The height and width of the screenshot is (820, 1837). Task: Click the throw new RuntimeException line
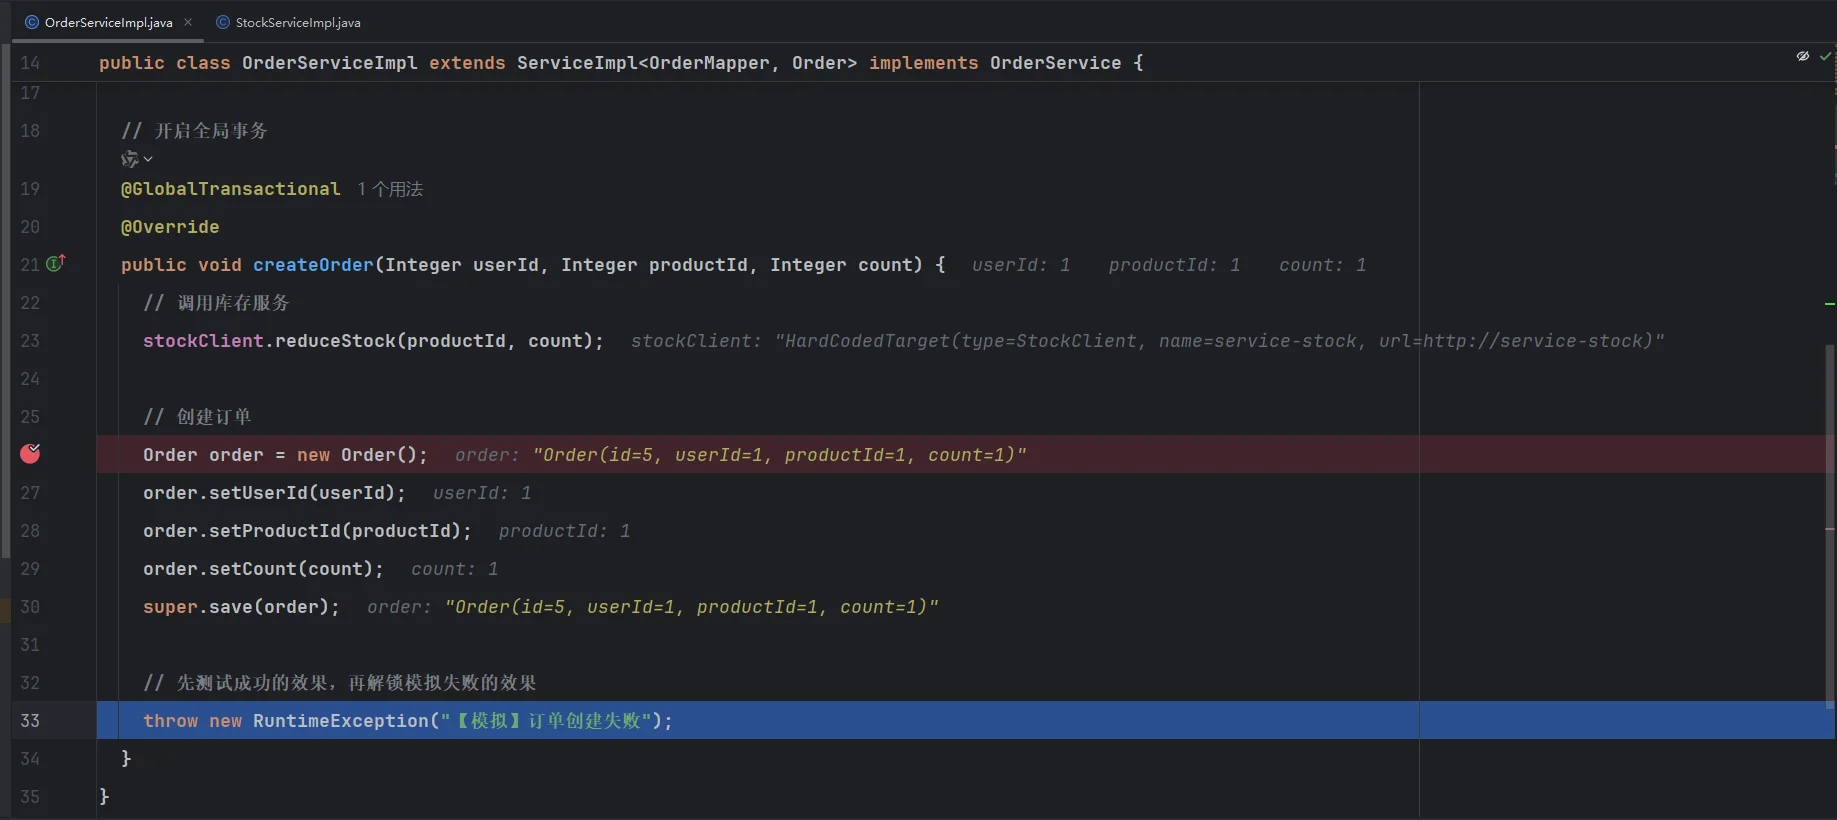pos(408,721)
